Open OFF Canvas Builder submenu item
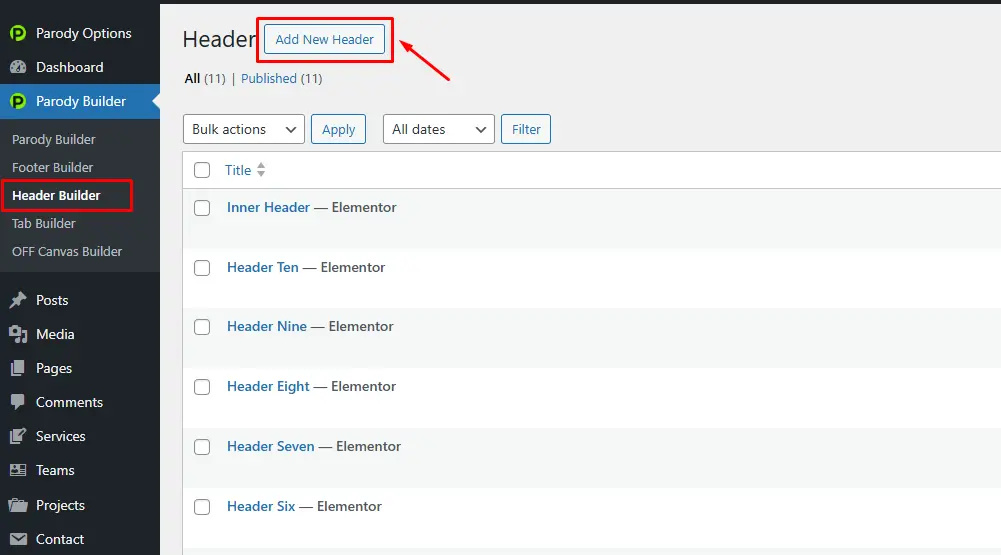Viewport: 1001px width, 555px height. (67, 252)
